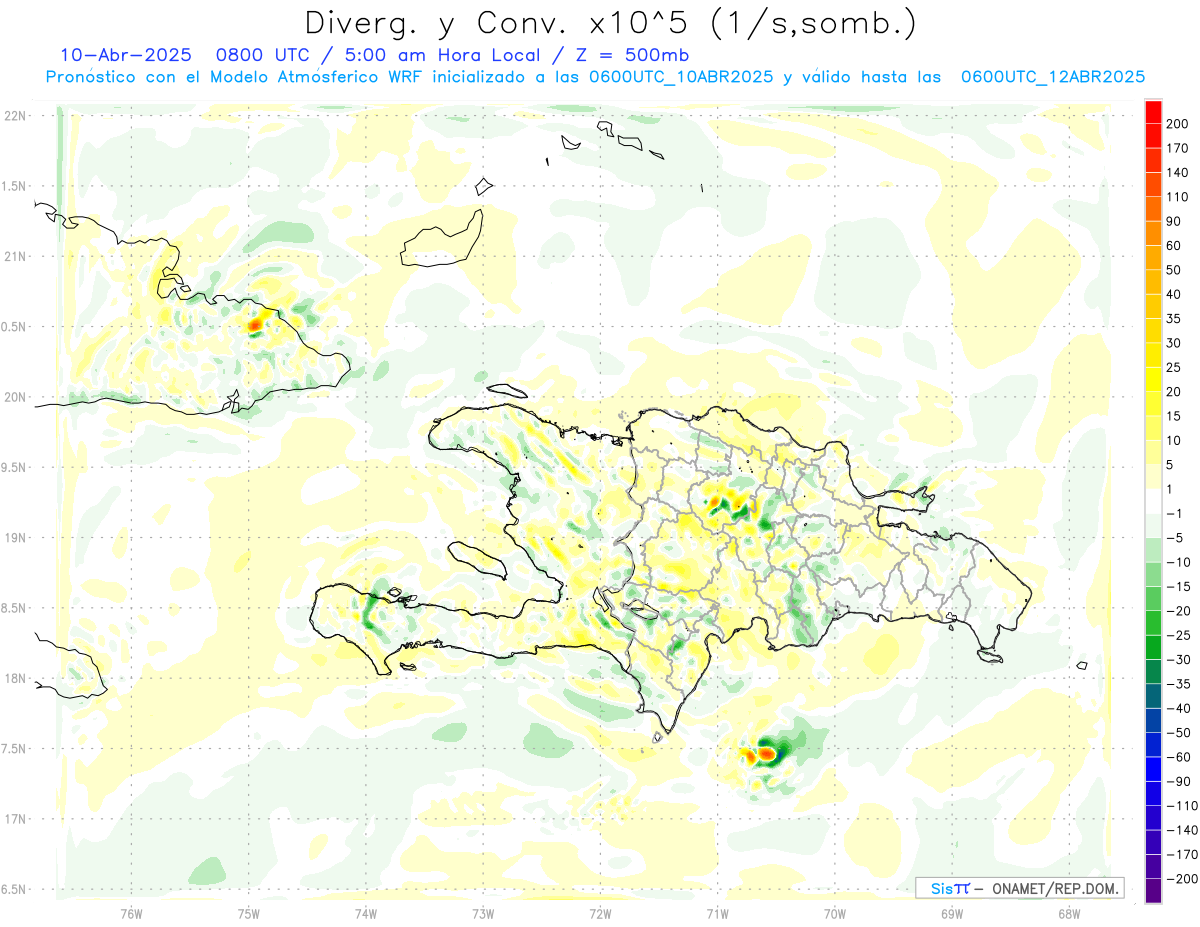1200x927 pixels.
Task: Click the "73W" longitude label
Action: (x=483, y=914)
